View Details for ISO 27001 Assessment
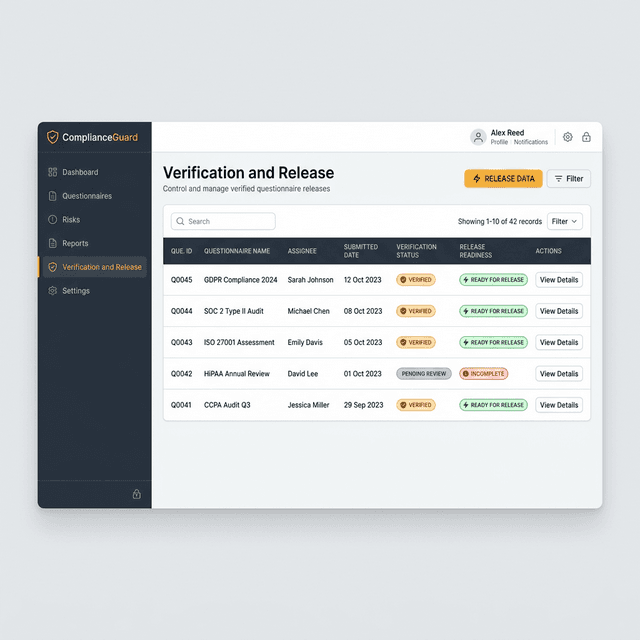Viewport: 640px width, 640px height. [559, 342]
